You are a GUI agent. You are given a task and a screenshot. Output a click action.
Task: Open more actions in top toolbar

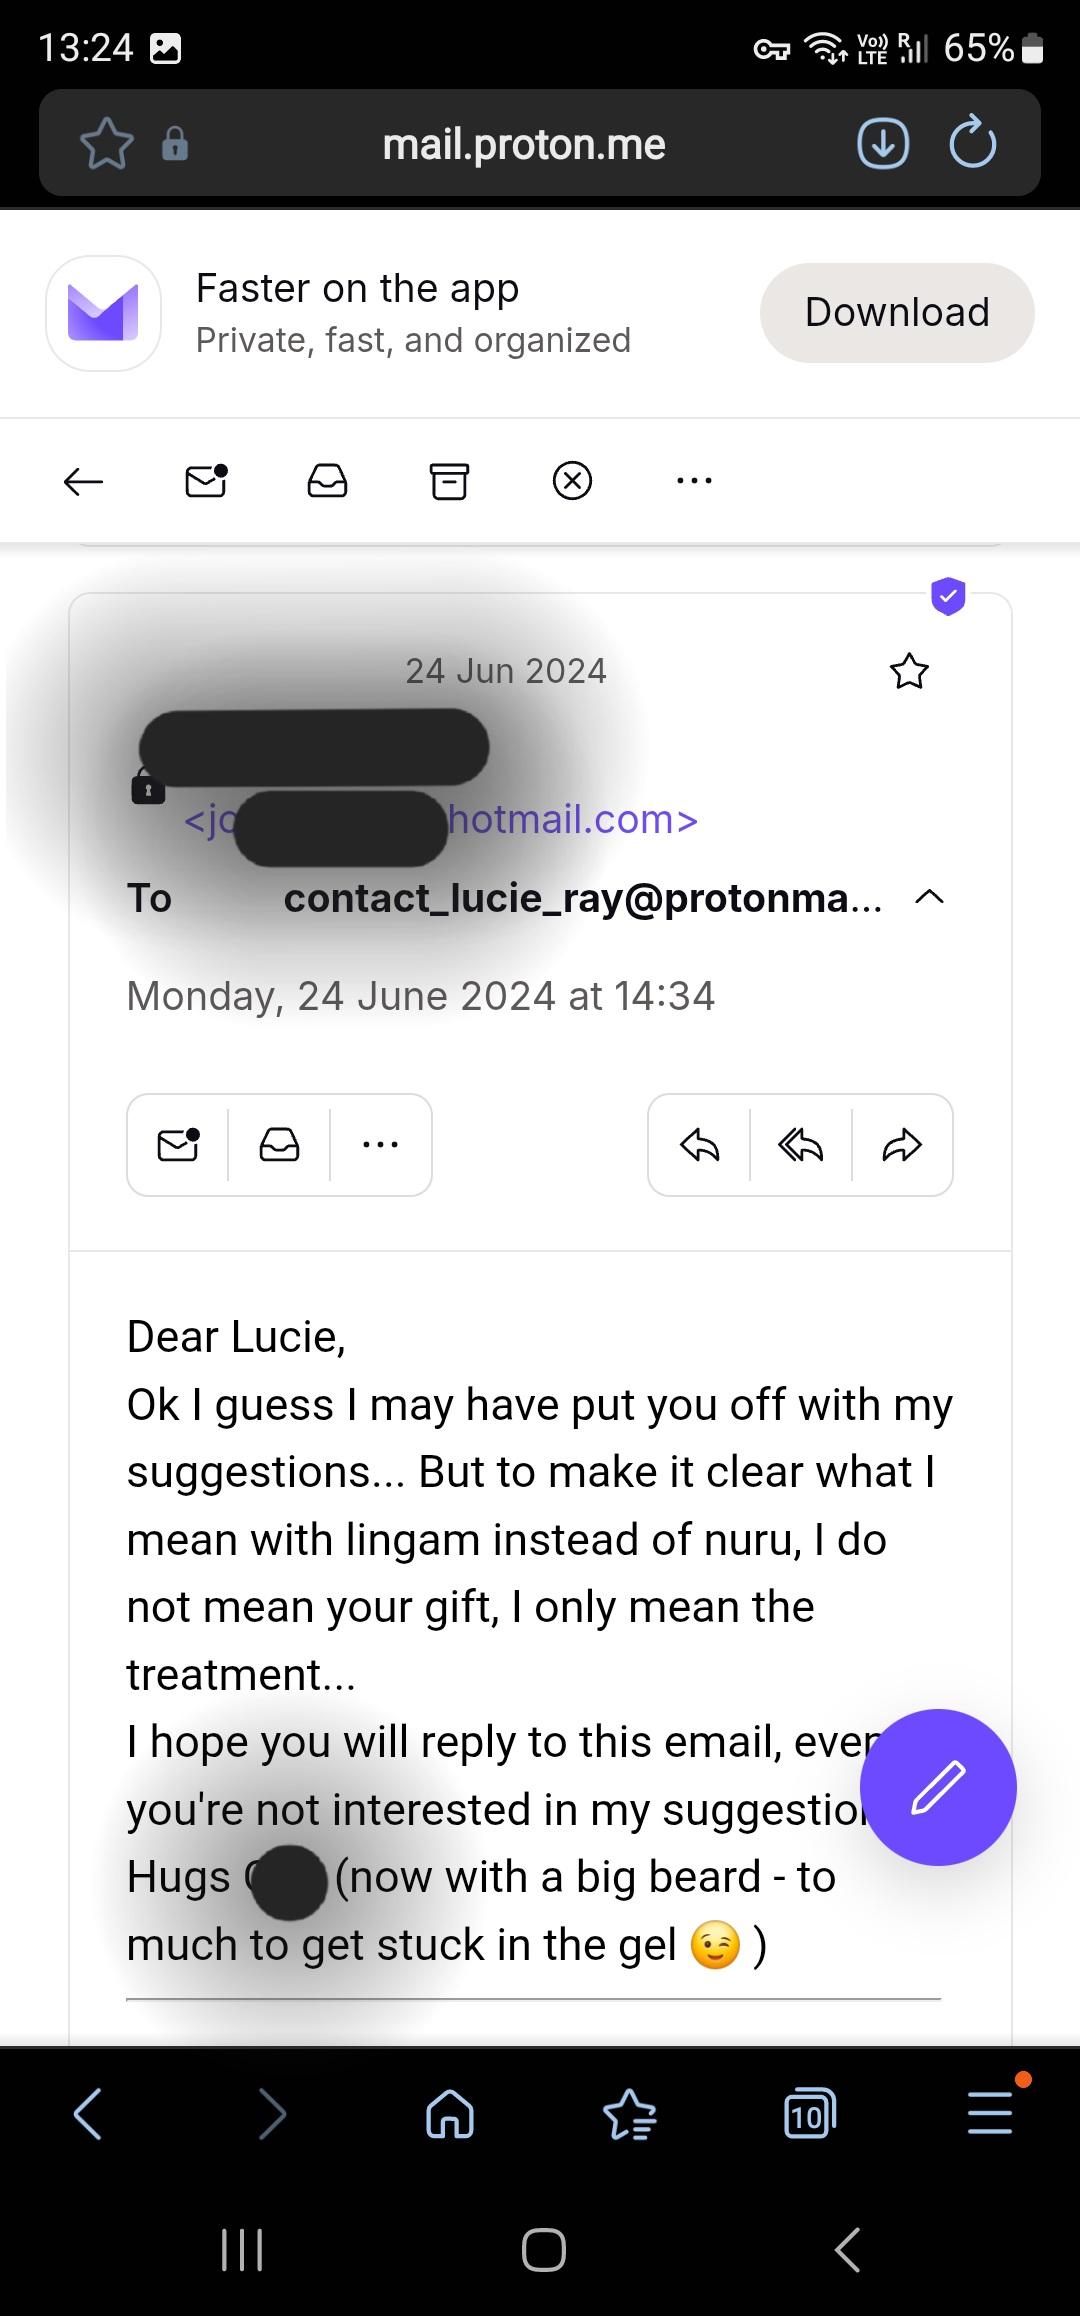click(694, 481)
